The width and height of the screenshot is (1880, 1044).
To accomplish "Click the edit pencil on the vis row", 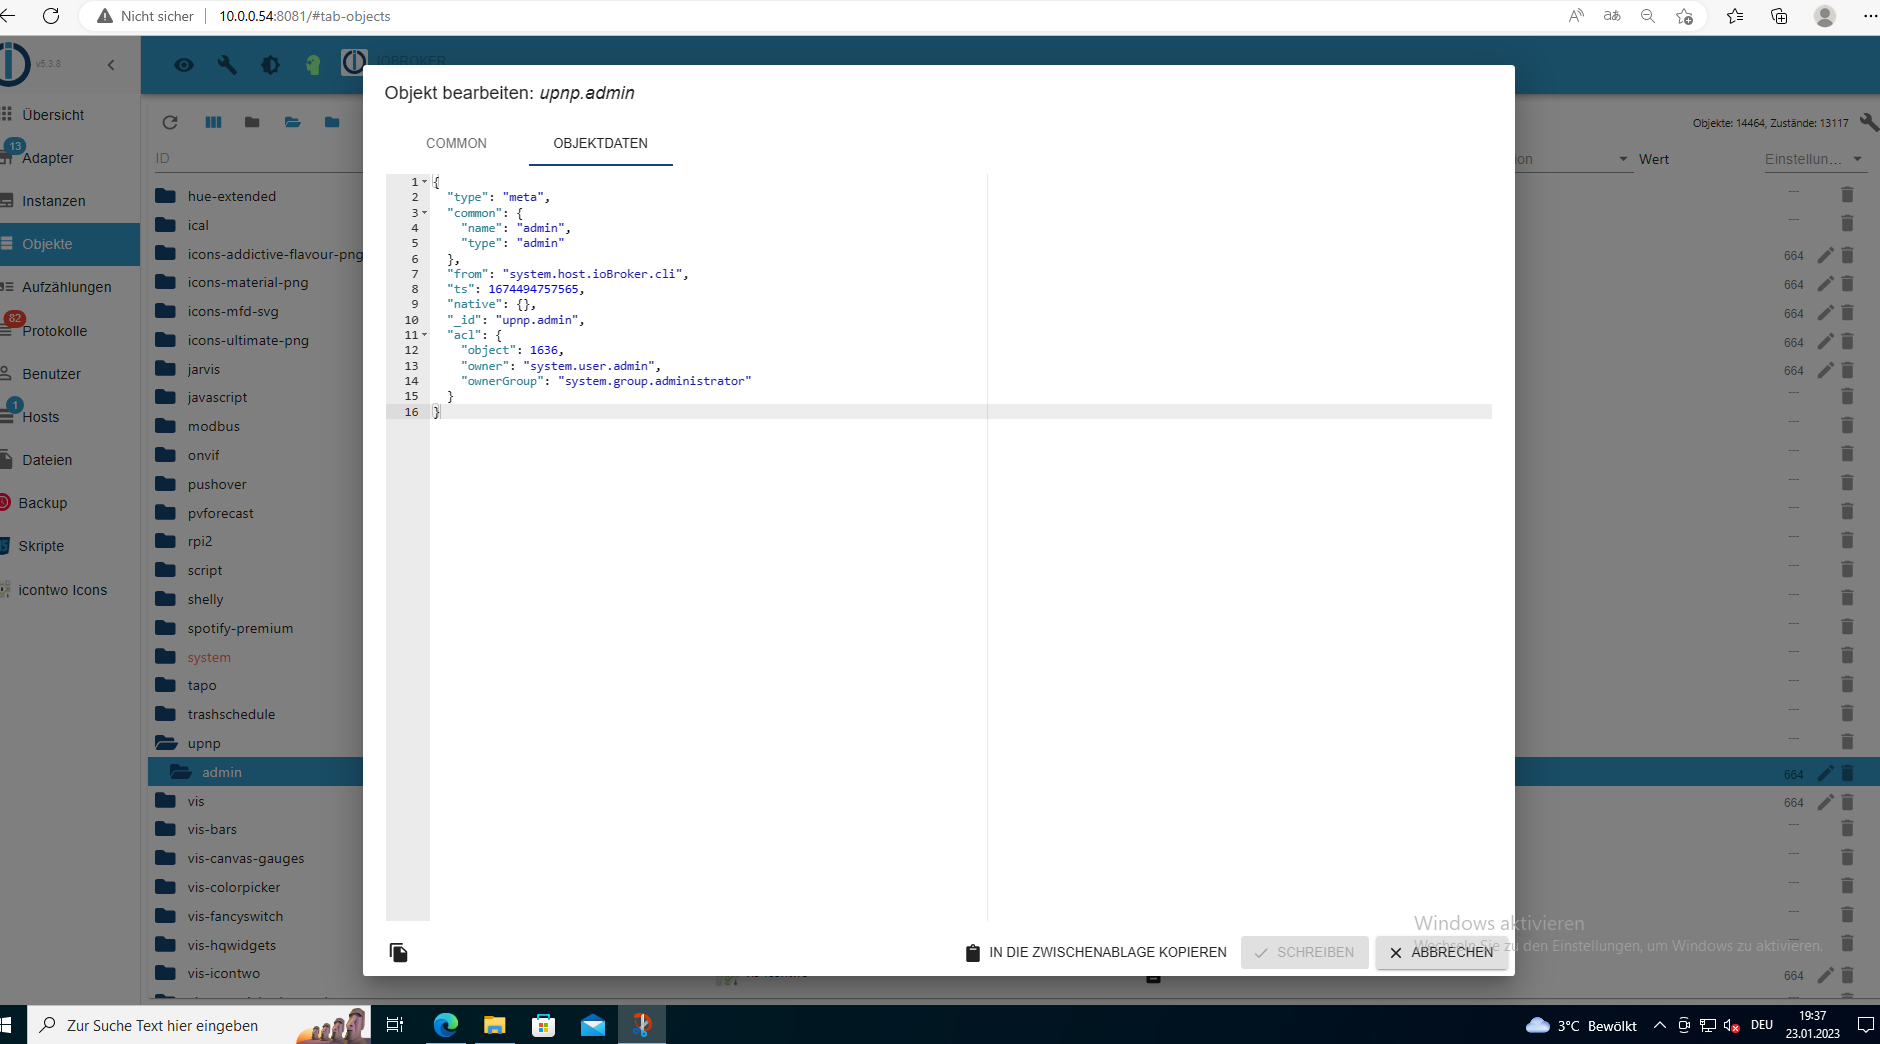I will click(1825, 802).
